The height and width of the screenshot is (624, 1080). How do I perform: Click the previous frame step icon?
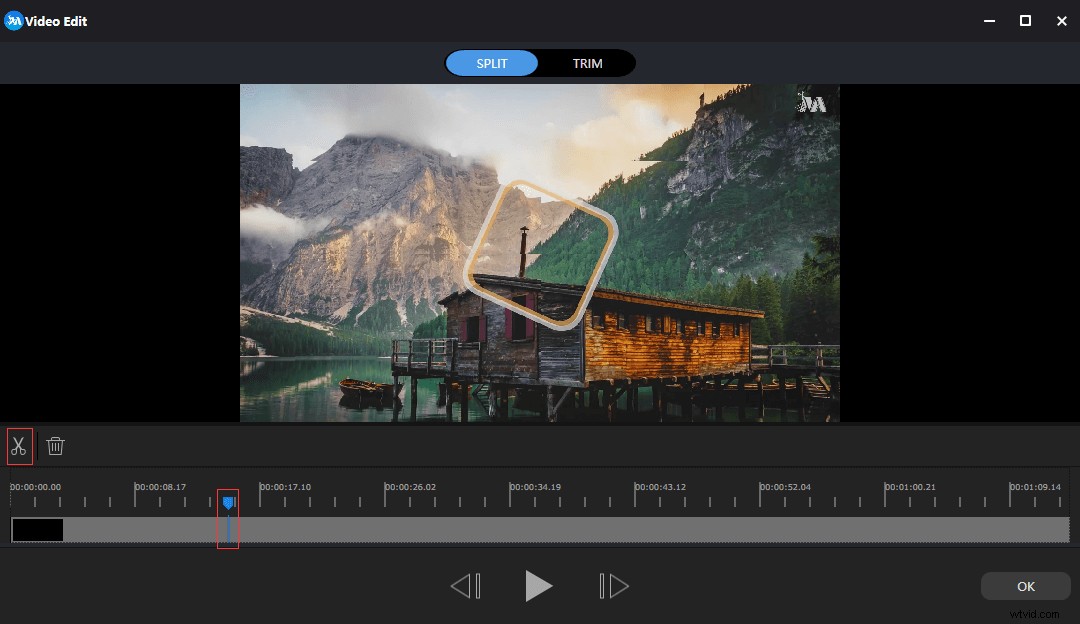[466, 586]
